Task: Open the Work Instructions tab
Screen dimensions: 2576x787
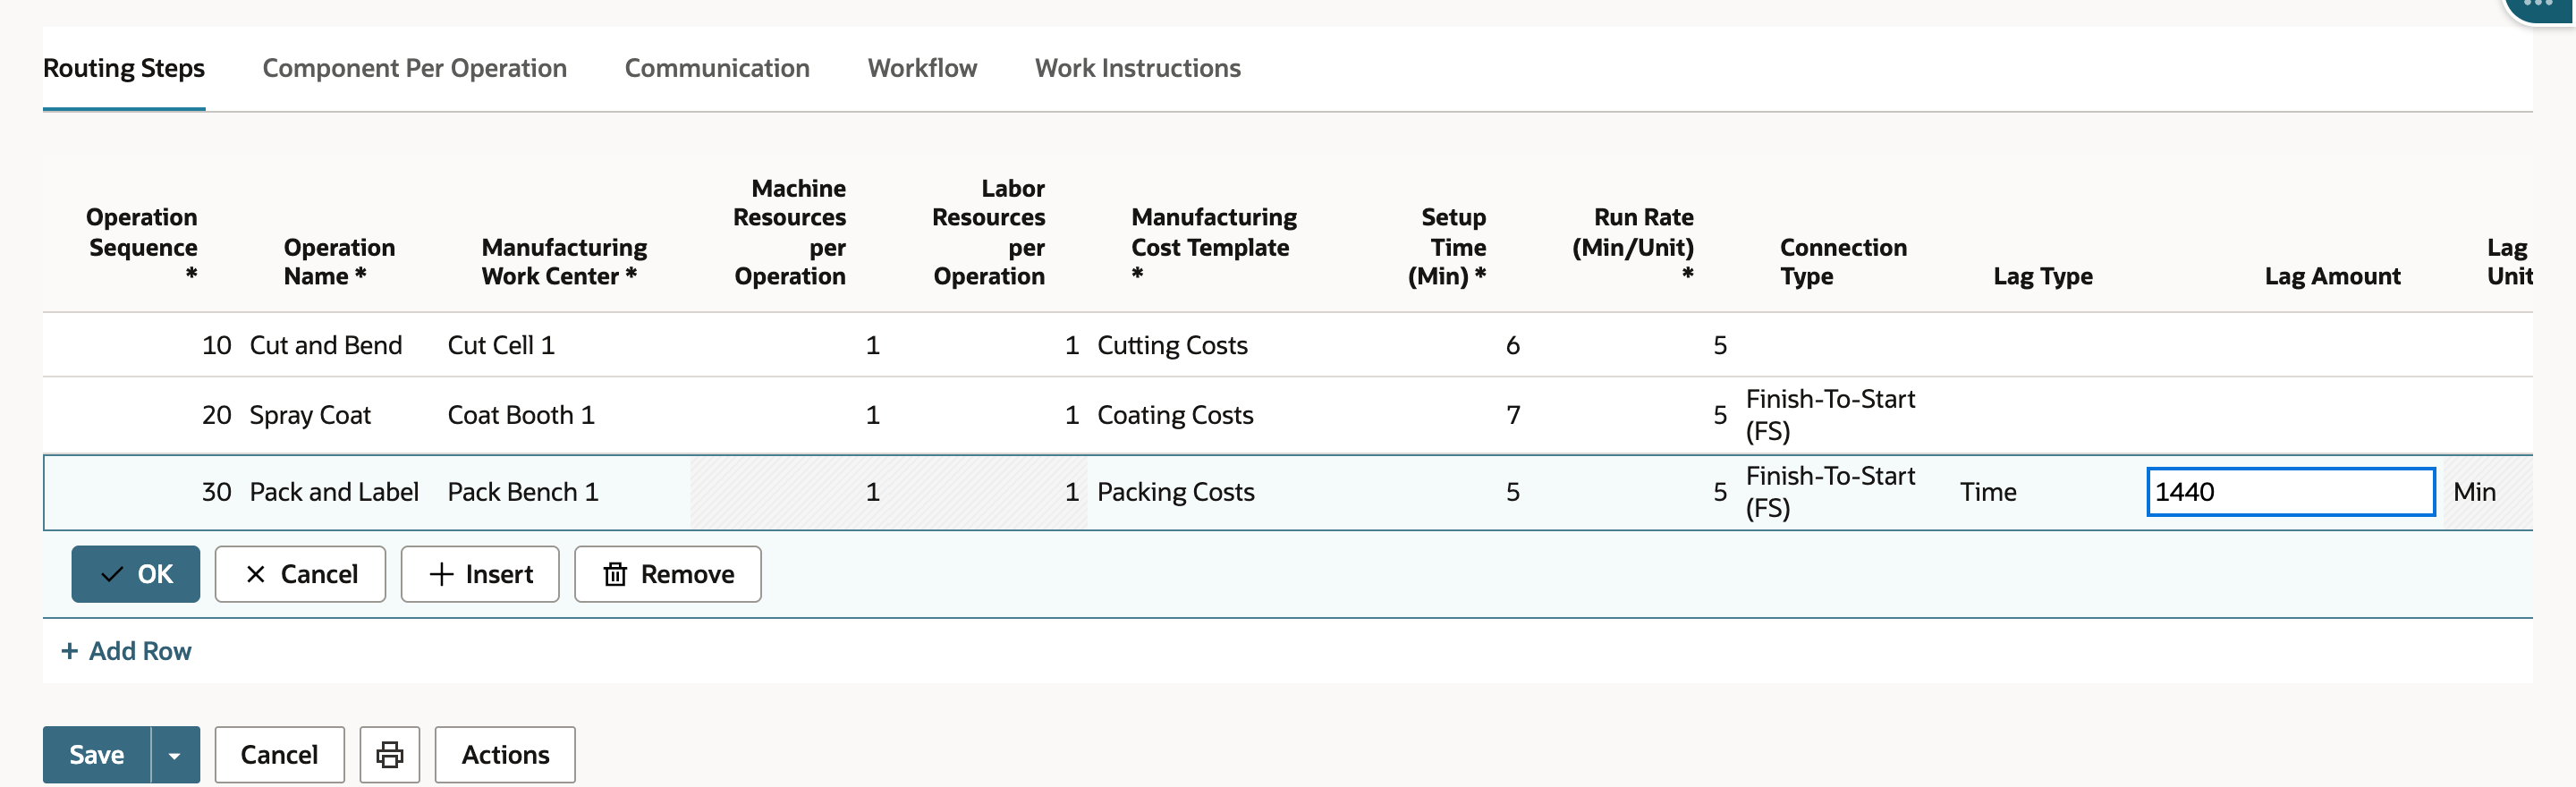Action: 1137,68
